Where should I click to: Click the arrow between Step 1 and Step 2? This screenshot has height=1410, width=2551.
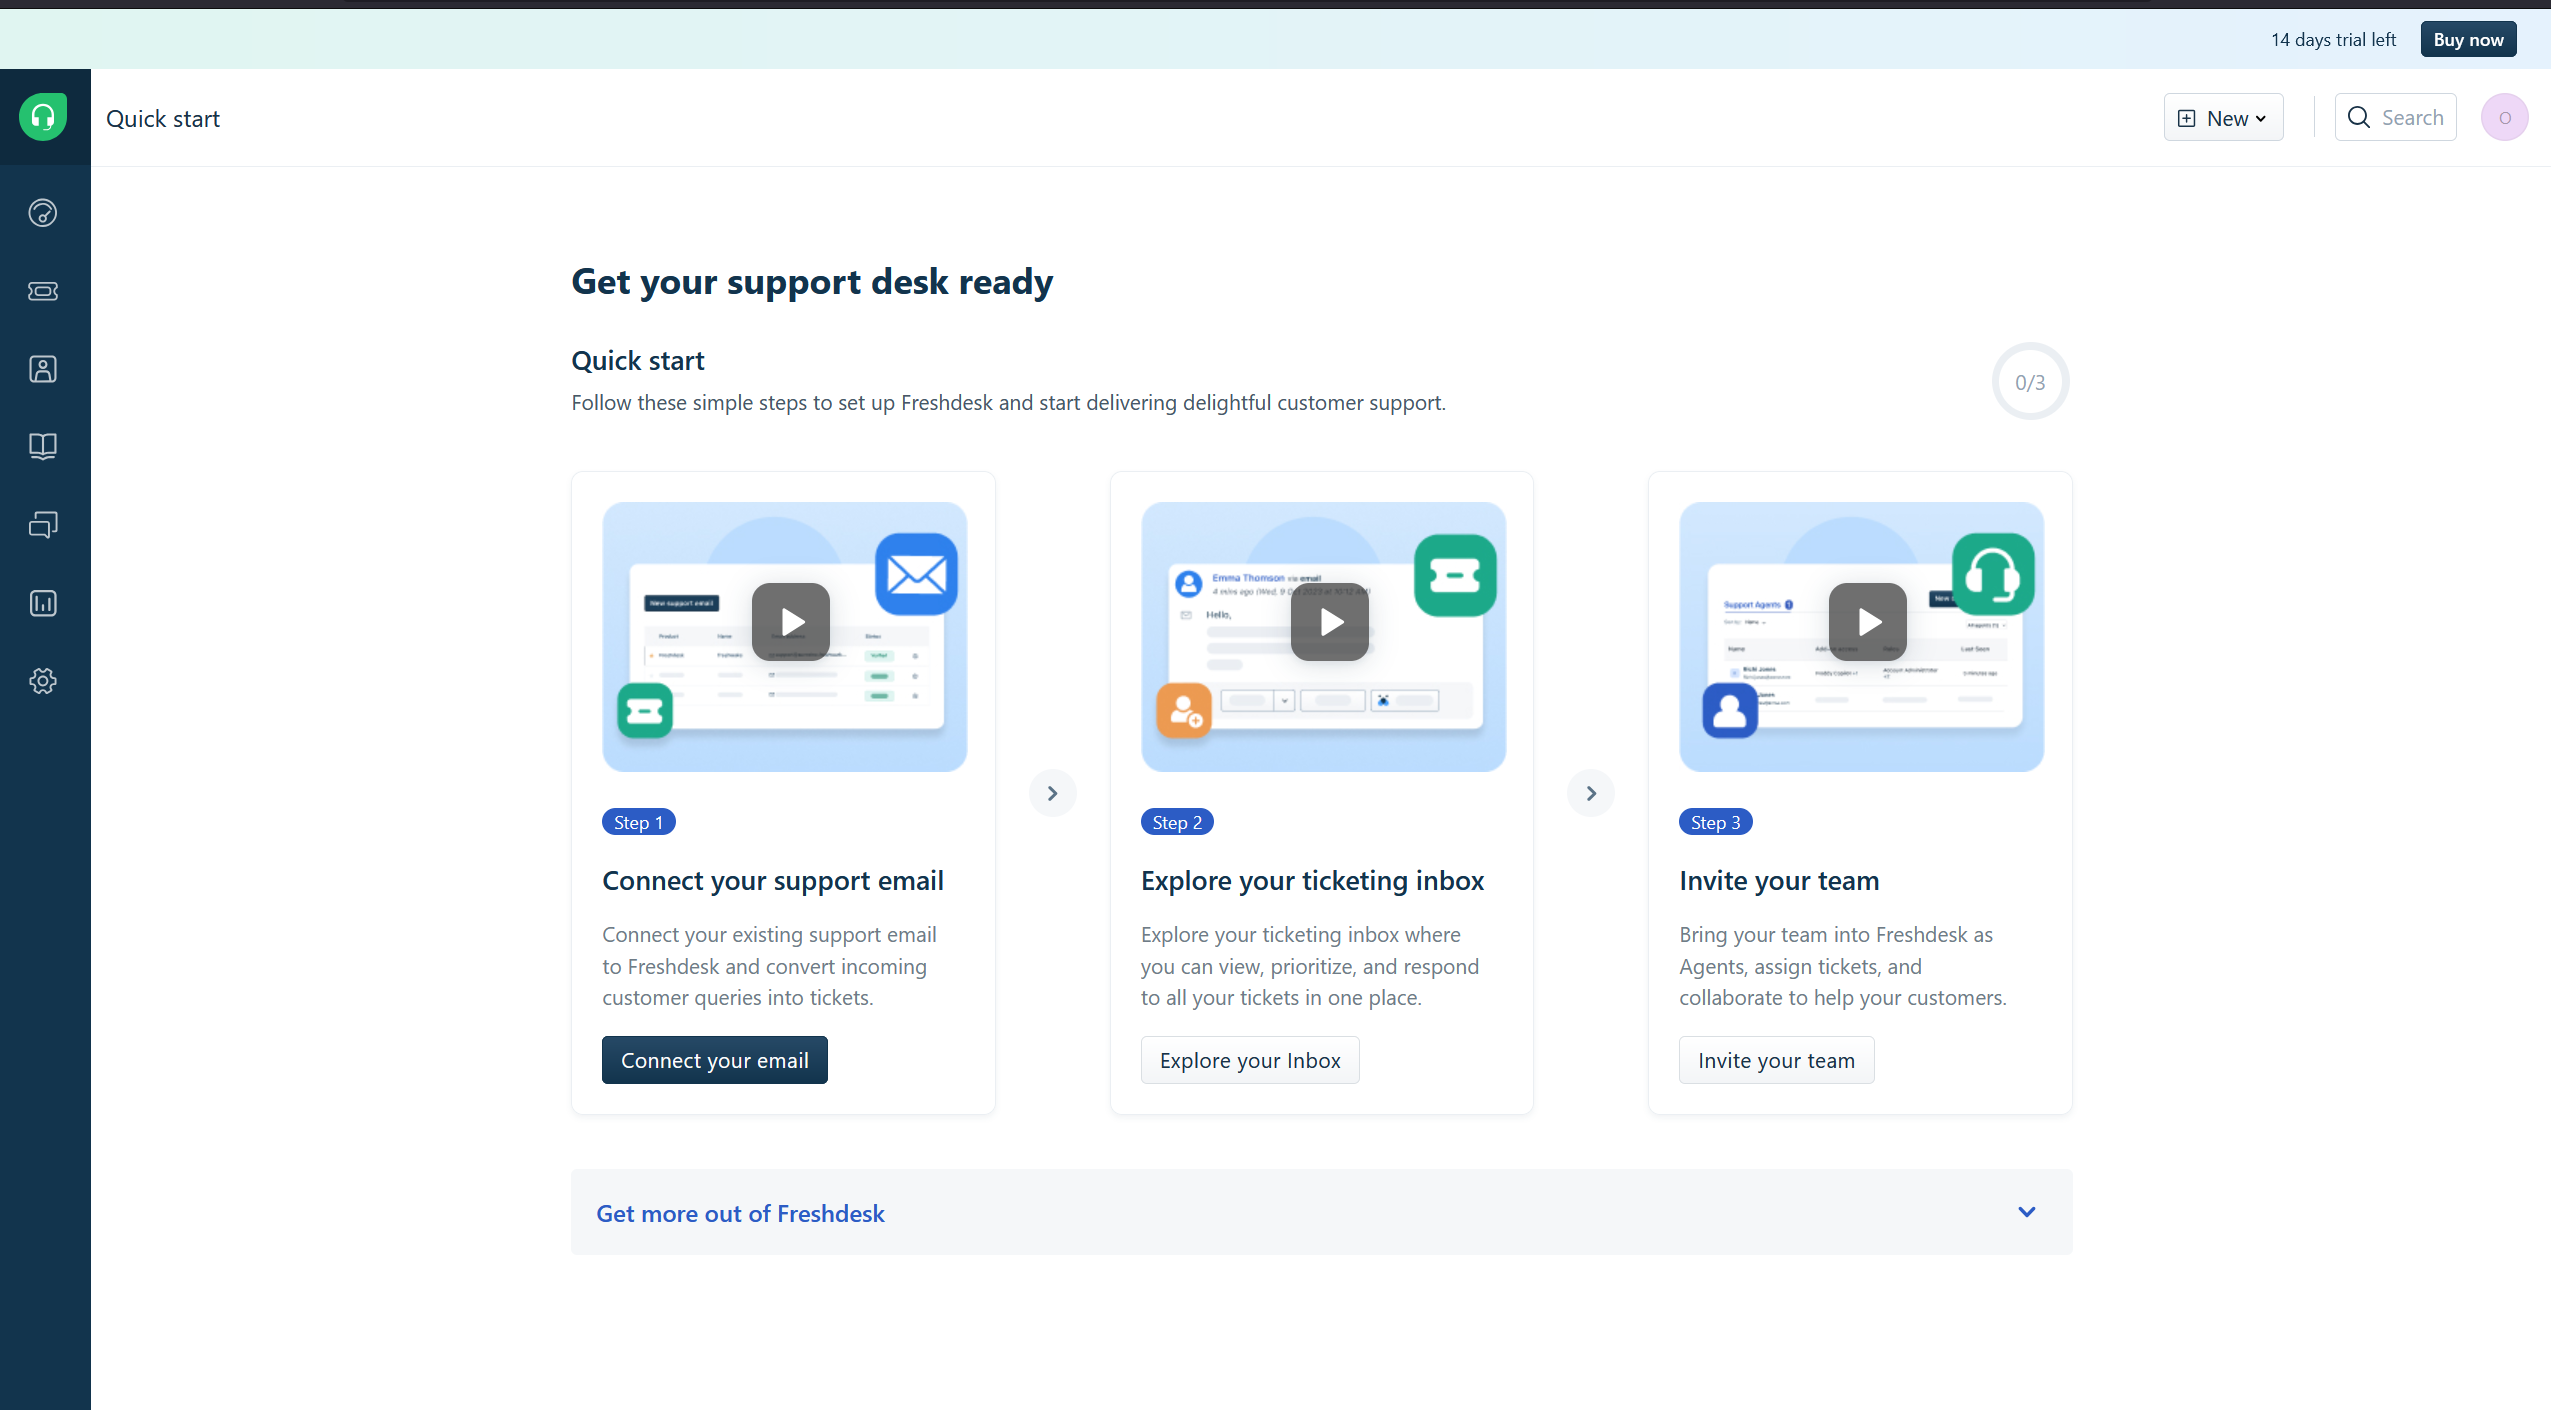click(1052, 793)
